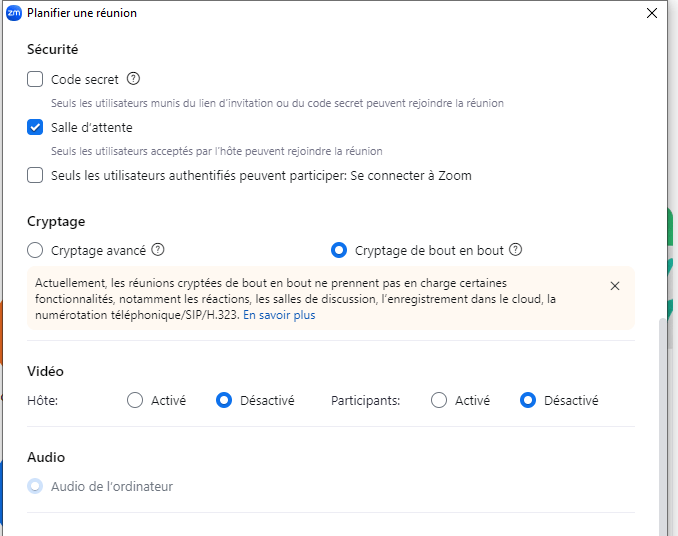Turn participants video to Activé
The width and height of the screenshot is (678, 536).
coord(438,400)
